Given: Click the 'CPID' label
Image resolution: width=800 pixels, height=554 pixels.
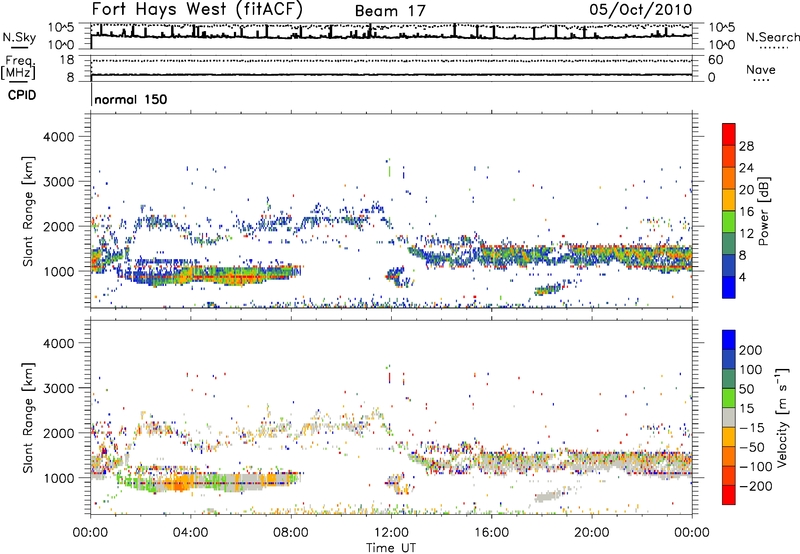Looking at the screenshot, I should (22, 95).
